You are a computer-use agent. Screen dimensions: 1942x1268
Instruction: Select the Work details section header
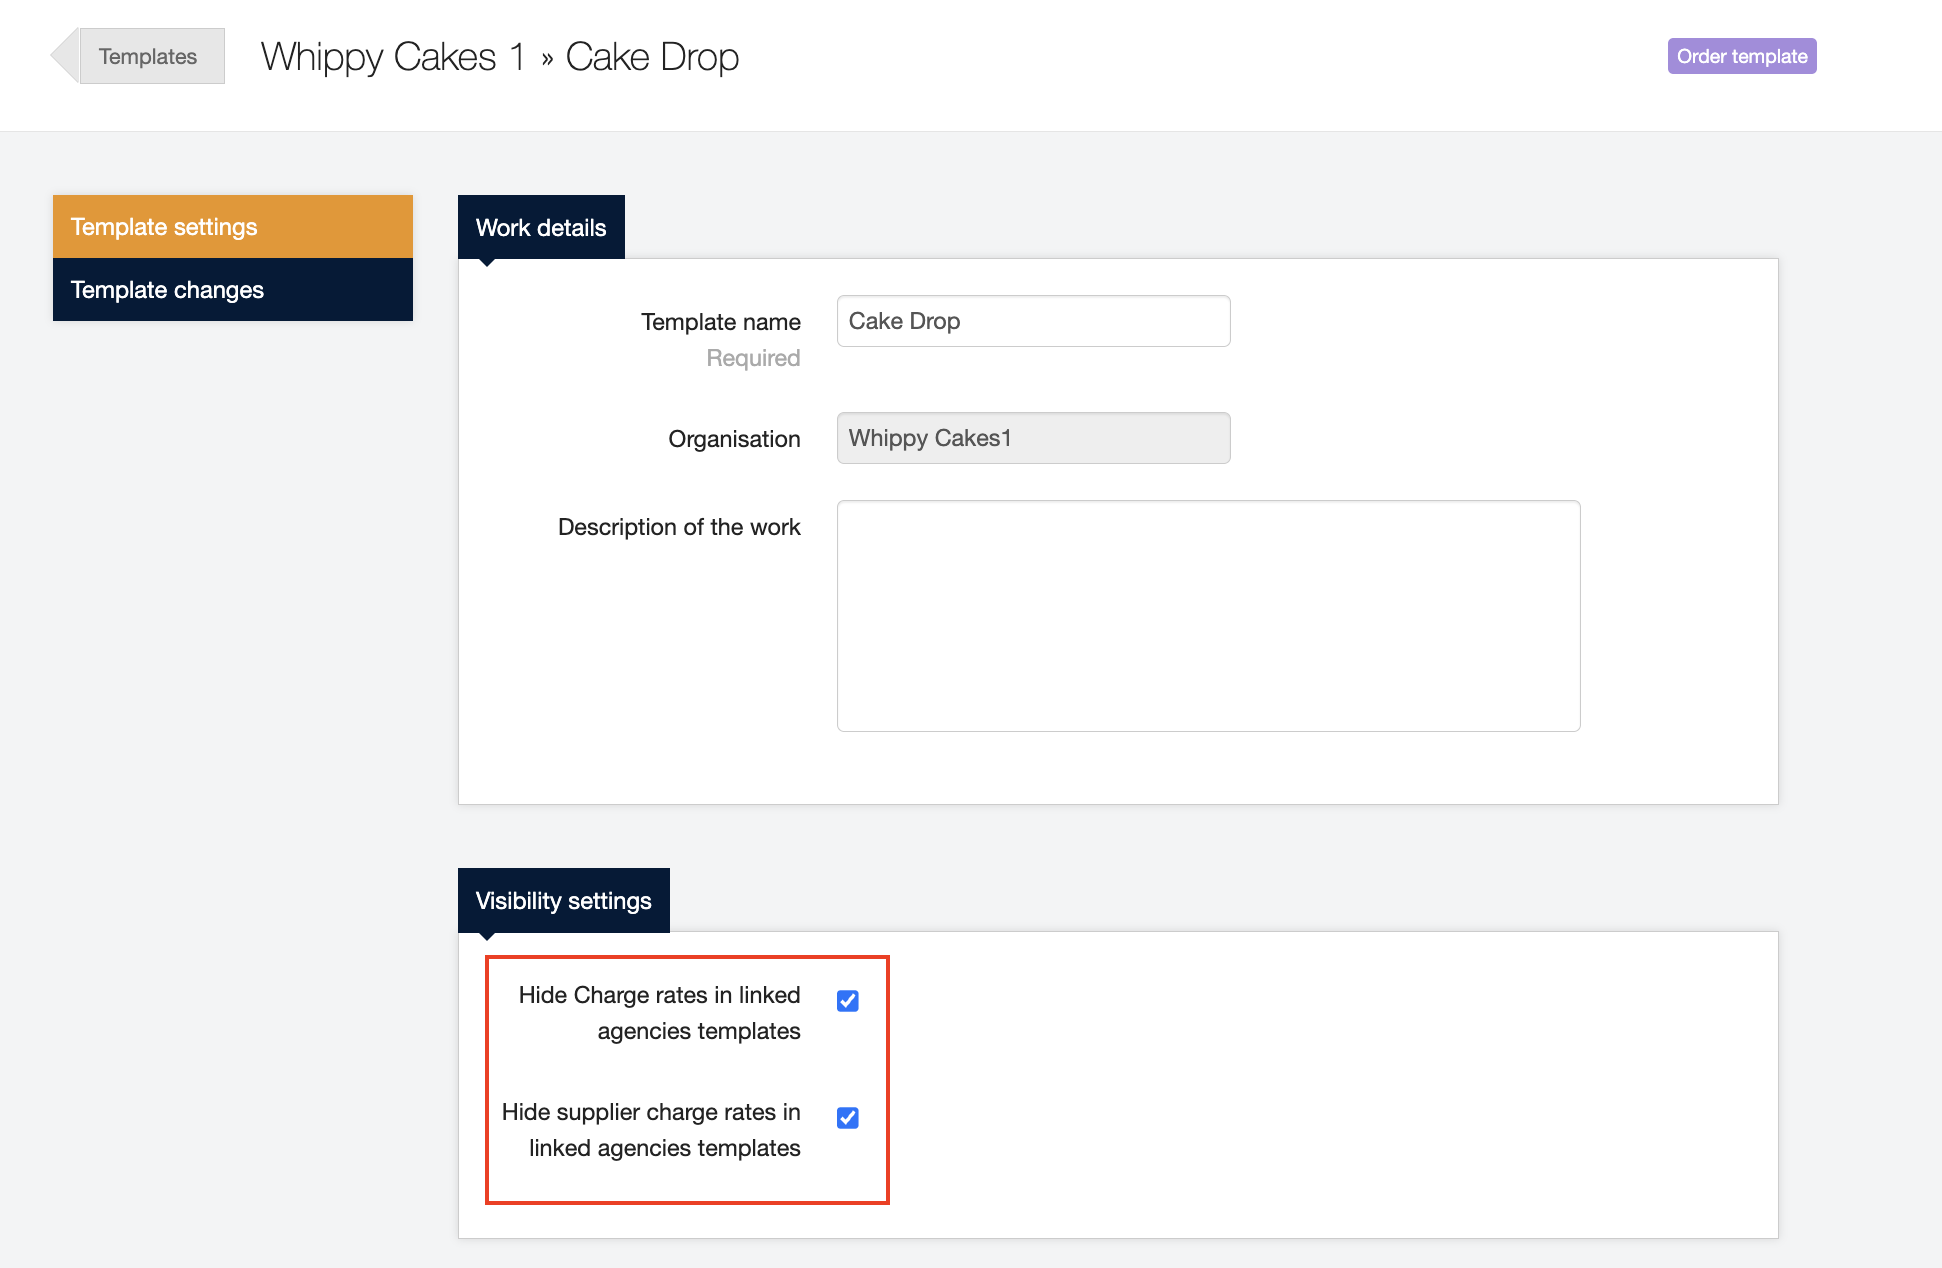[541, 228]
